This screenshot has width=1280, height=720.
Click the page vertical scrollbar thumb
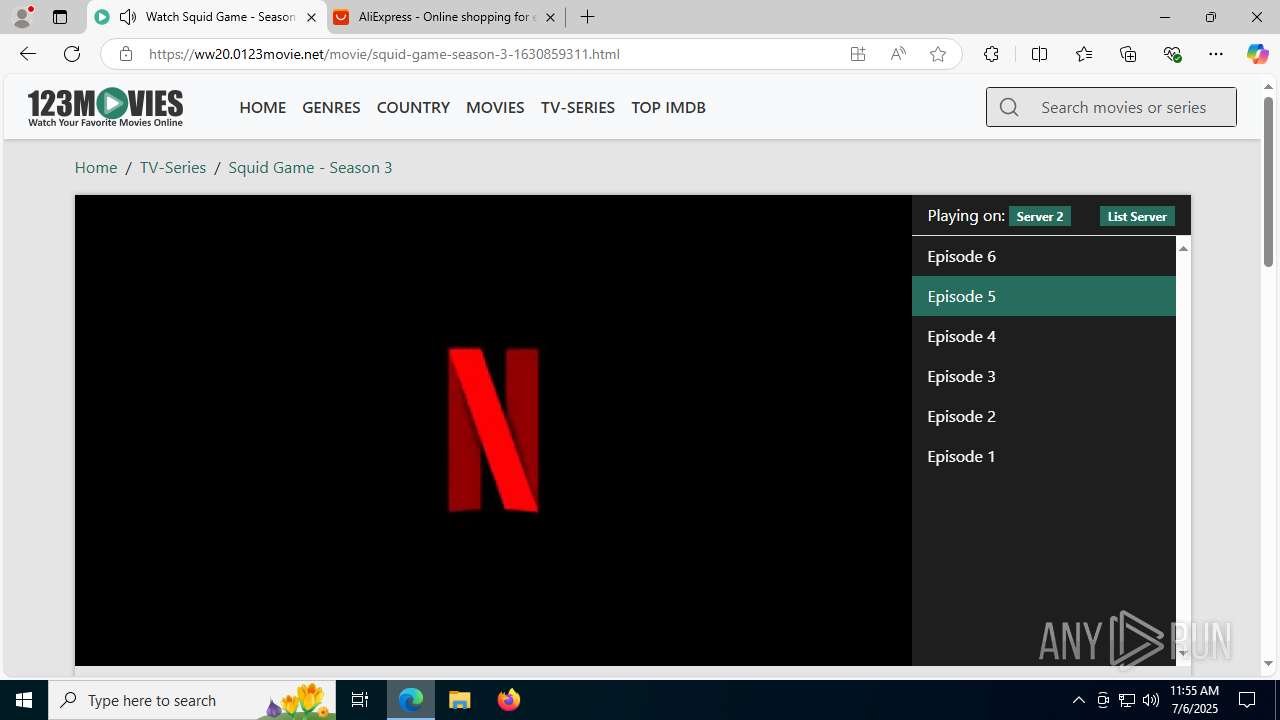point(1268,182)
